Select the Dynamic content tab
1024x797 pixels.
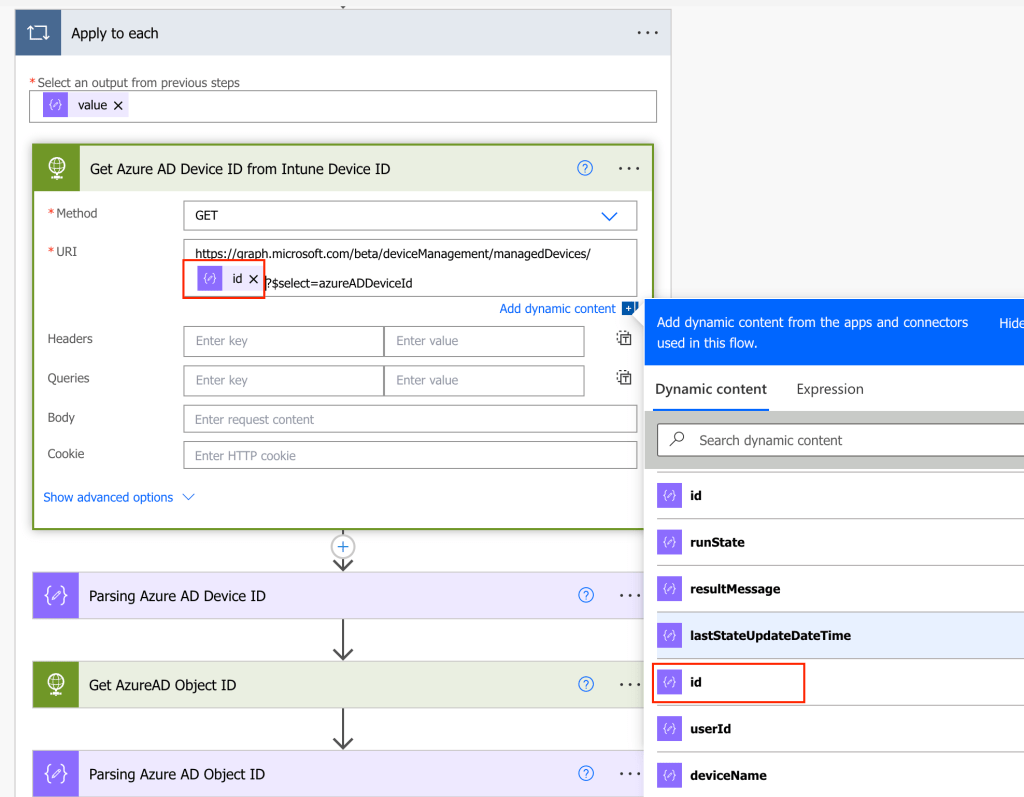[710, 389]
